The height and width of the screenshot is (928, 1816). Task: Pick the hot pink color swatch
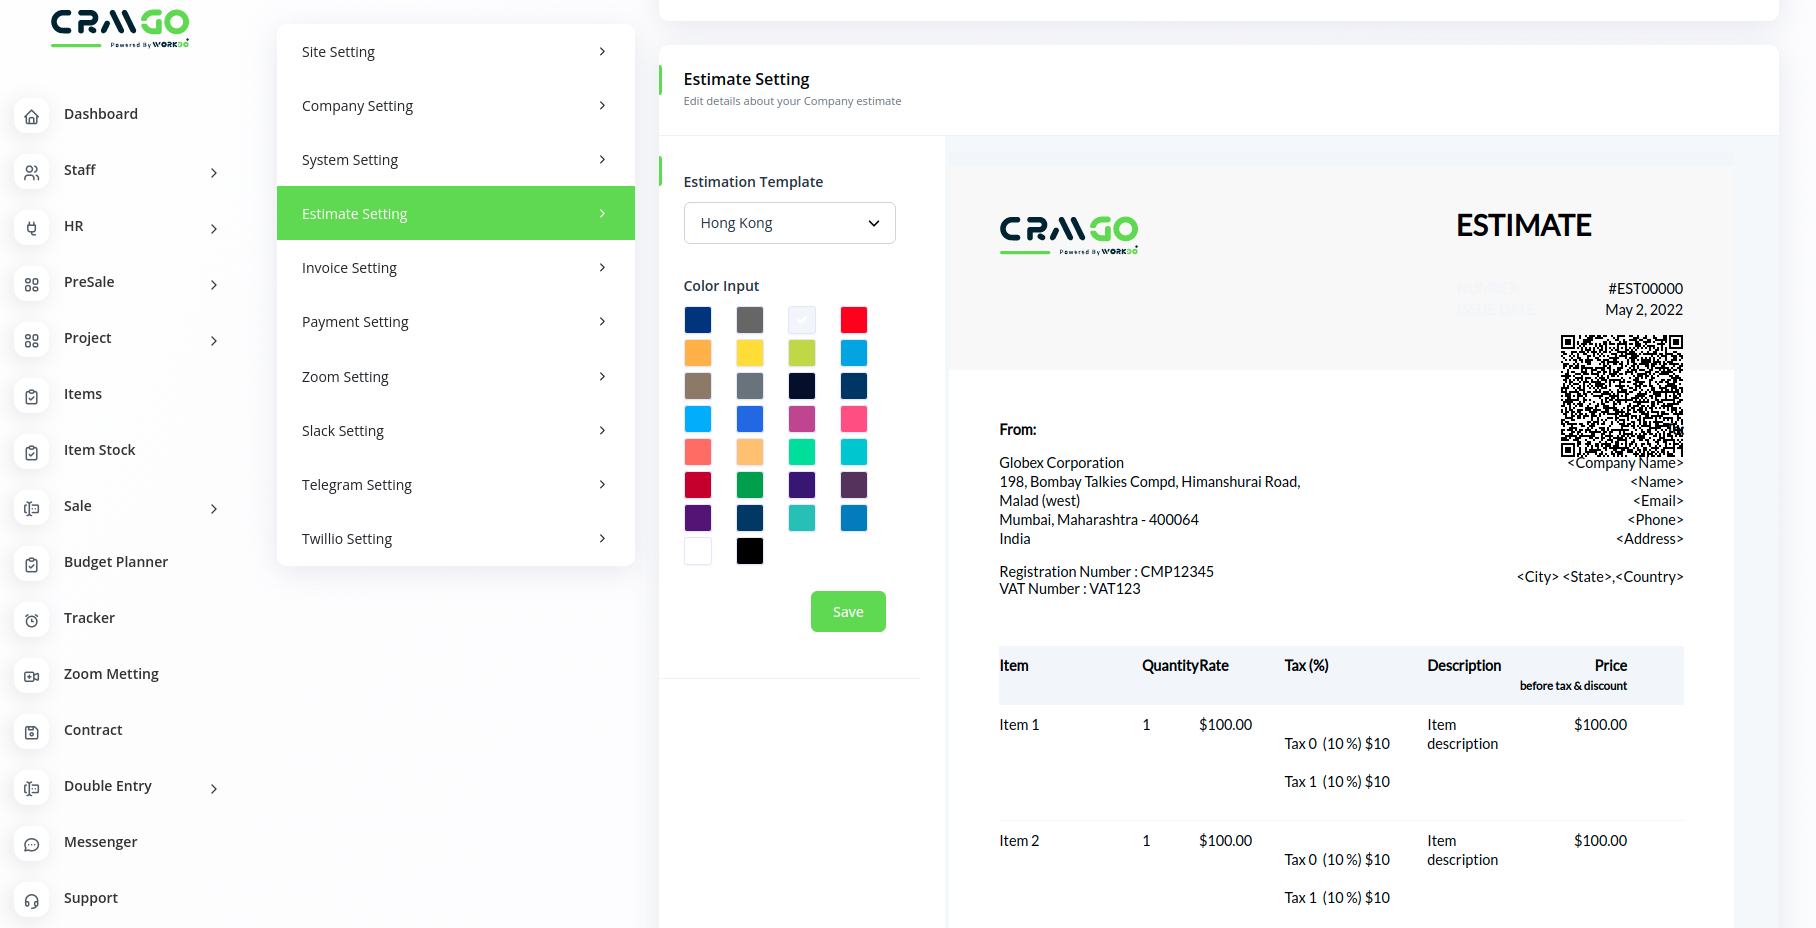[854, 419]
